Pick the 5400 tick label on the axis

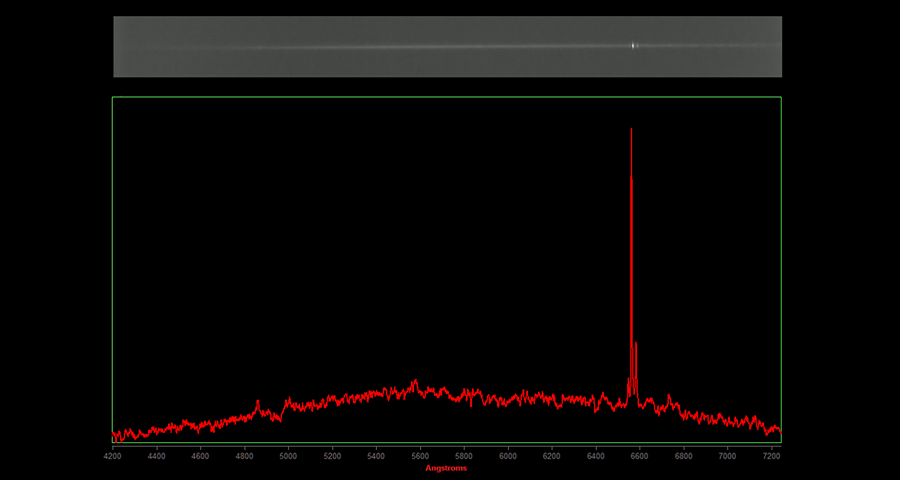376,456
